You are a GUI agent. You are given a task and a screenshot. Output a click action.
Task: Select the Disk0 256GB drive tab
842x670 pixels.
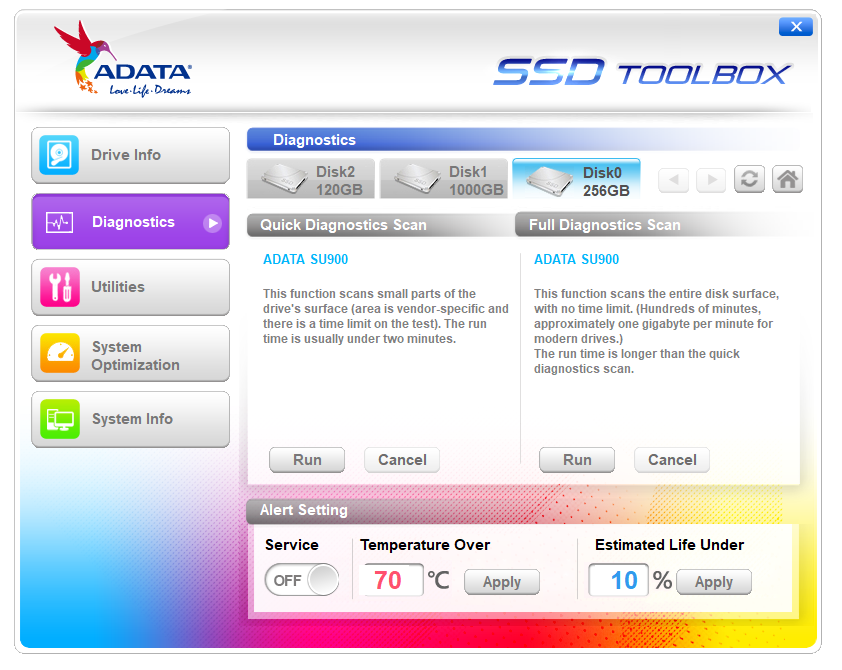(x=577, y=179)
